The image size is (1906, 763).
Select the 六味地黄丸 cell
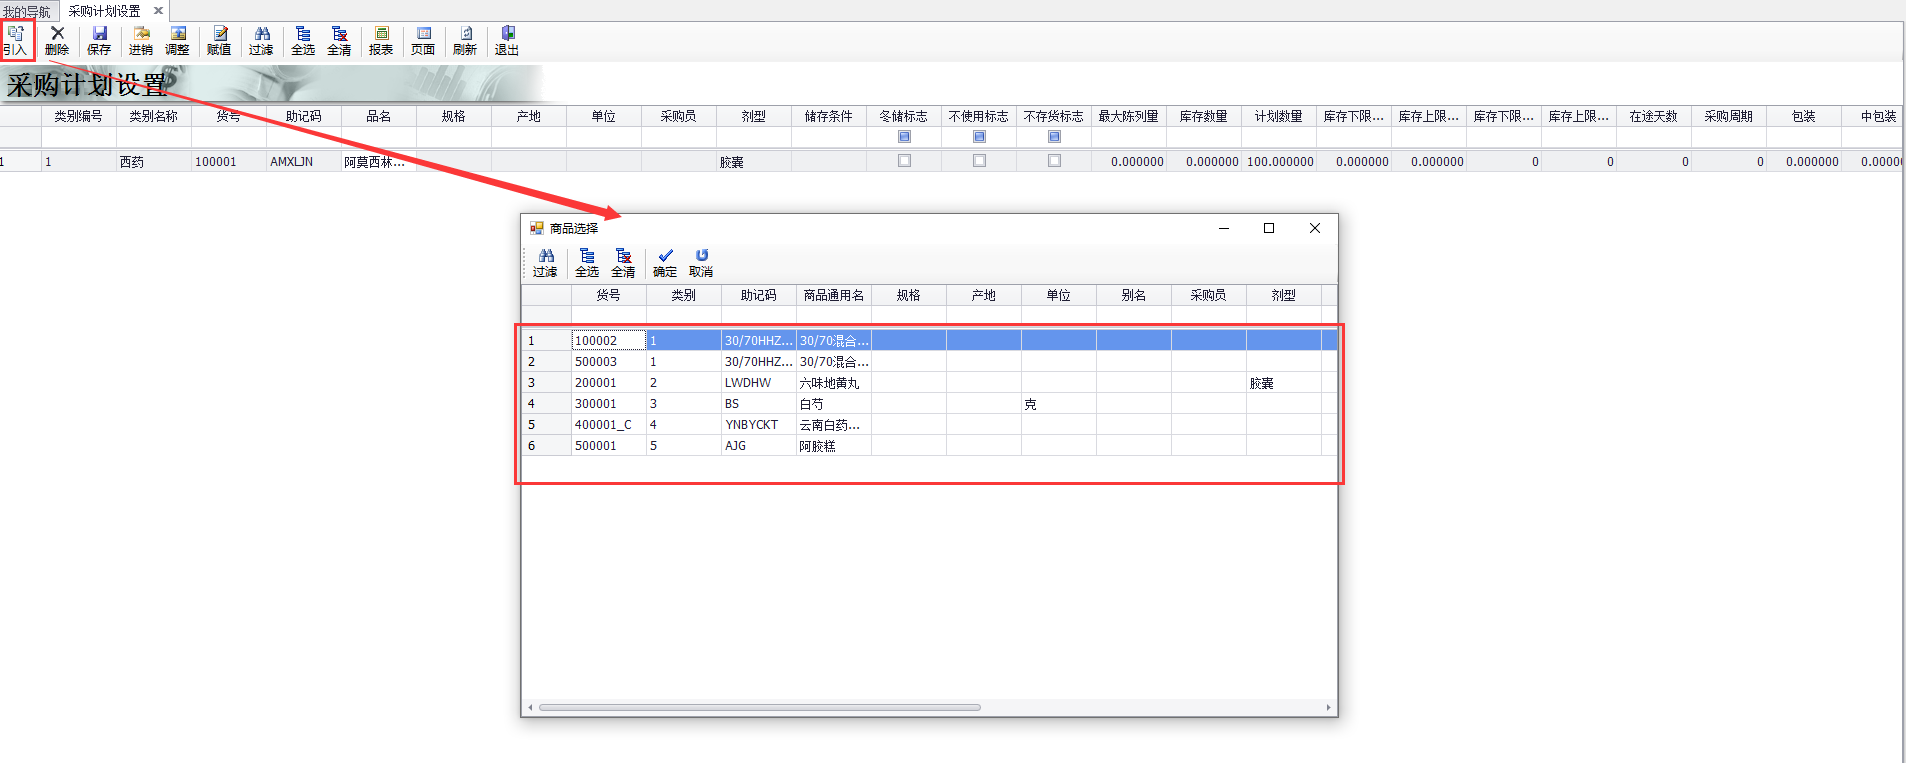834,383
